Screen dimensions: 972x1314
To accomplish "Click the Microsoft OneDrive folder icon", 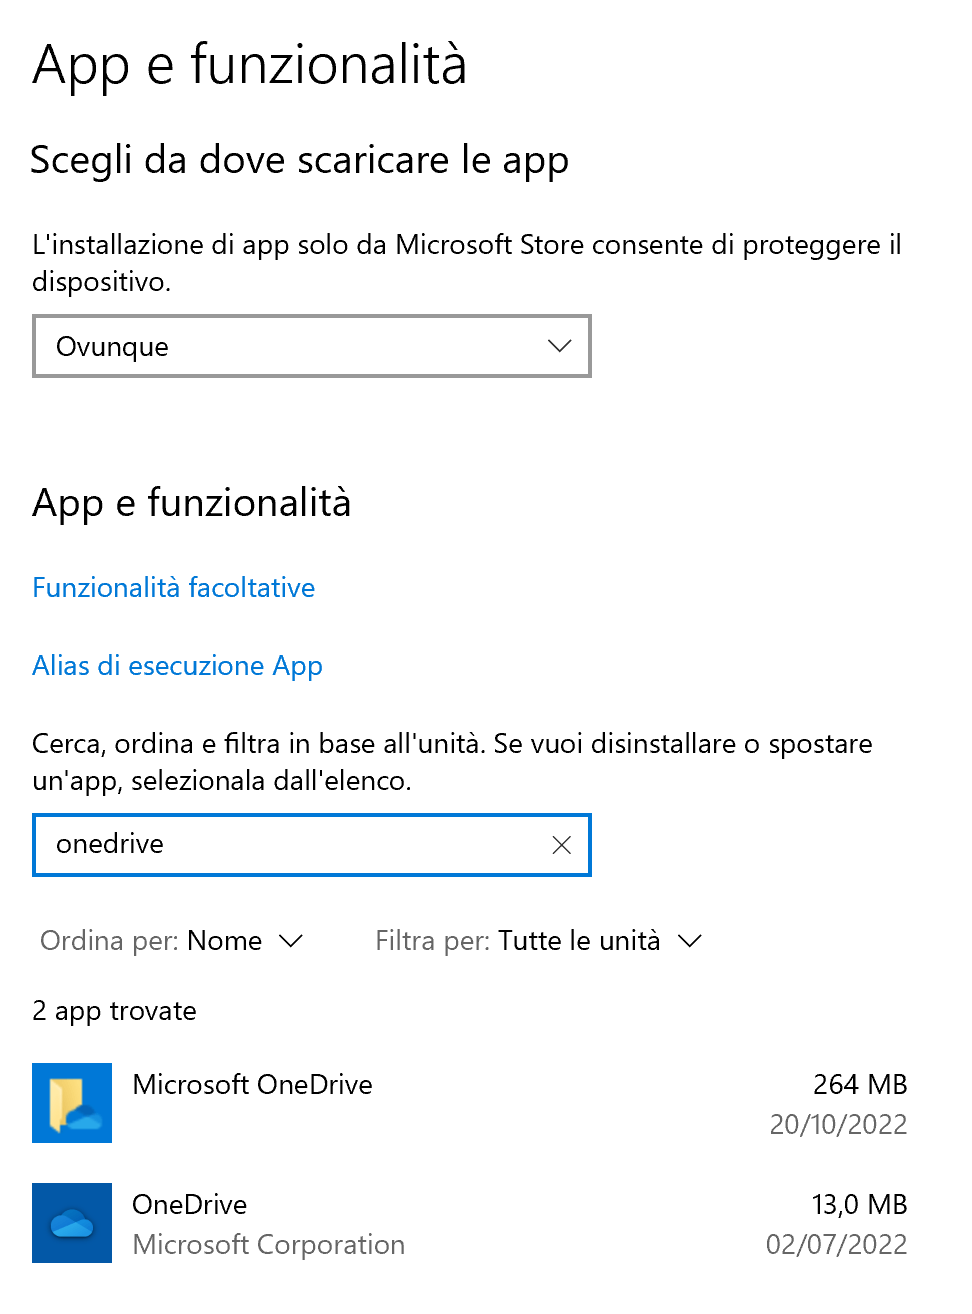I will (x=72, y=1103).
